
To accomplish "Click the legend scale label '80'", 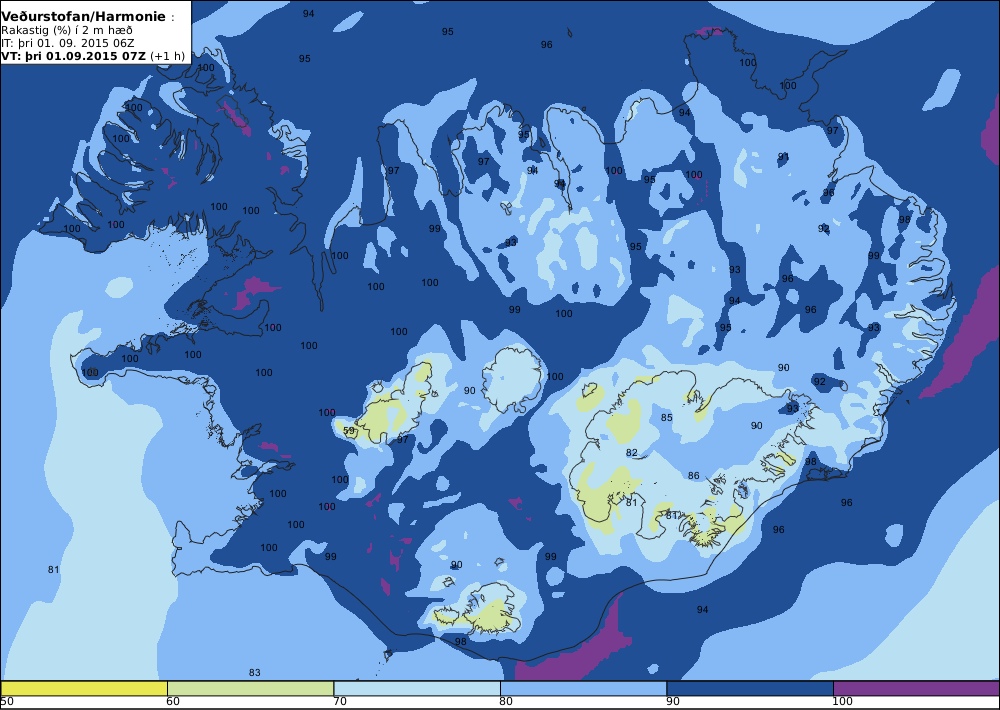I will point(506,702).
